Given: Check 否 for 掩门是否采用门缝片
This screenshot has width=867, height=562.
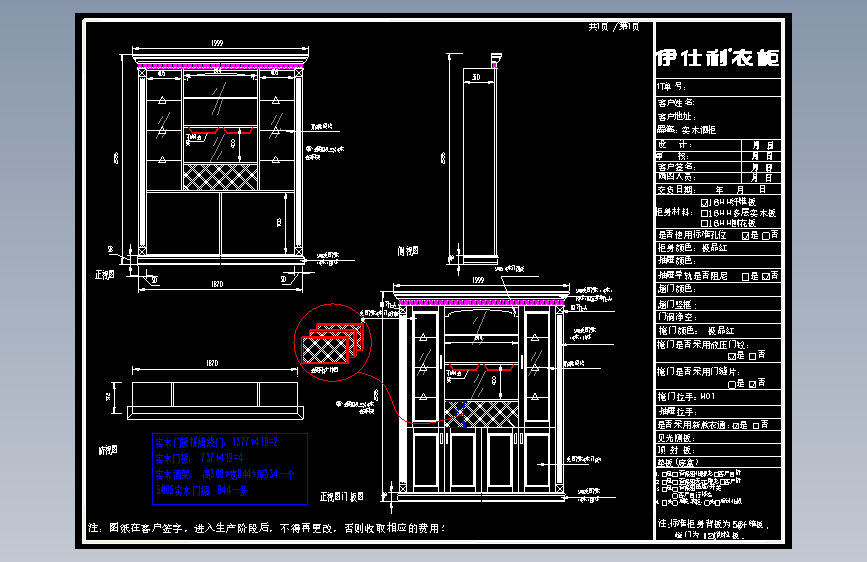Looking at the screenshot, I should tap(753, 384).
